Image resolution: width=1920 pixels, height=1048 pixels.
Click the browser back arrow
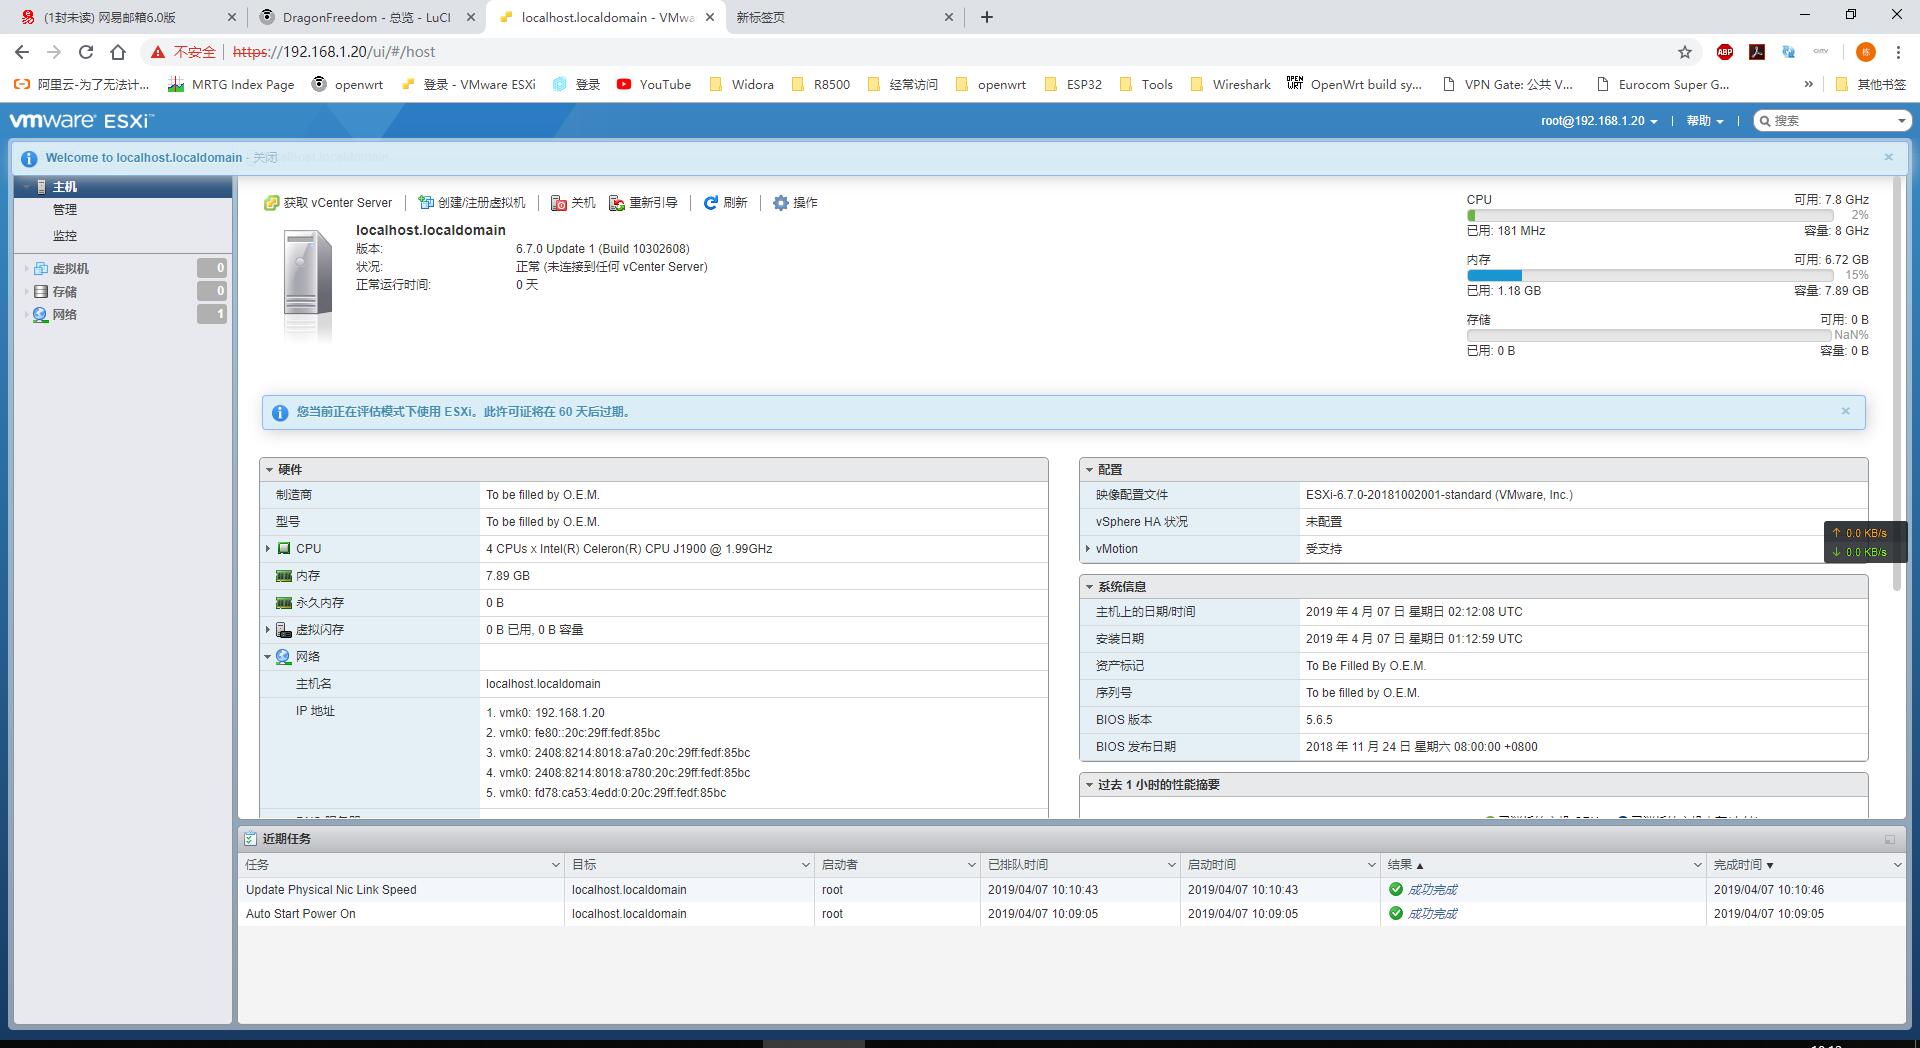[22, 52]
